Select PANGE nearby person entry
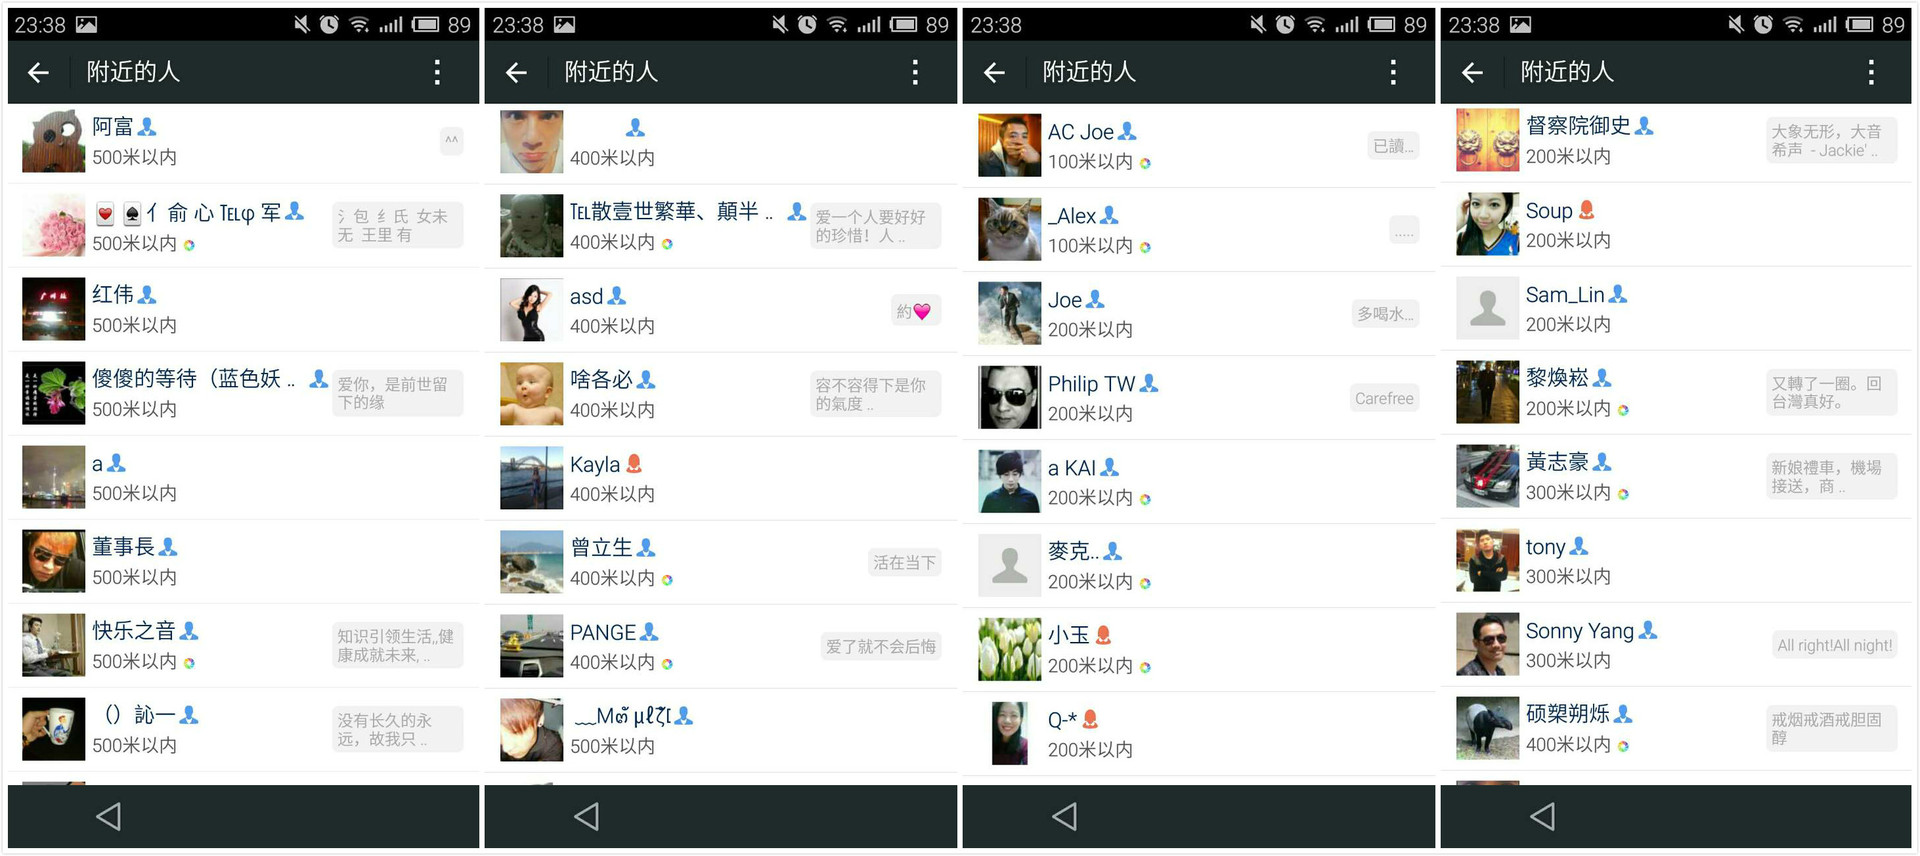This screenshot has width=1920, height=856. 720,646
